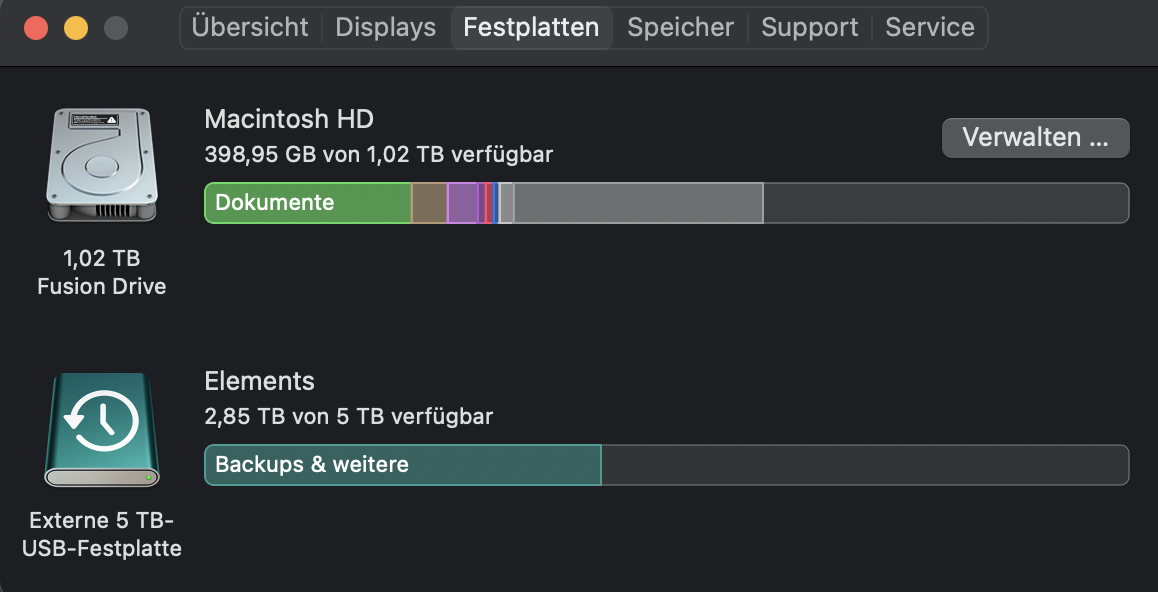Open the Service tab
The height and width of the screenshot is (592, 1158).
click(929, 27)
